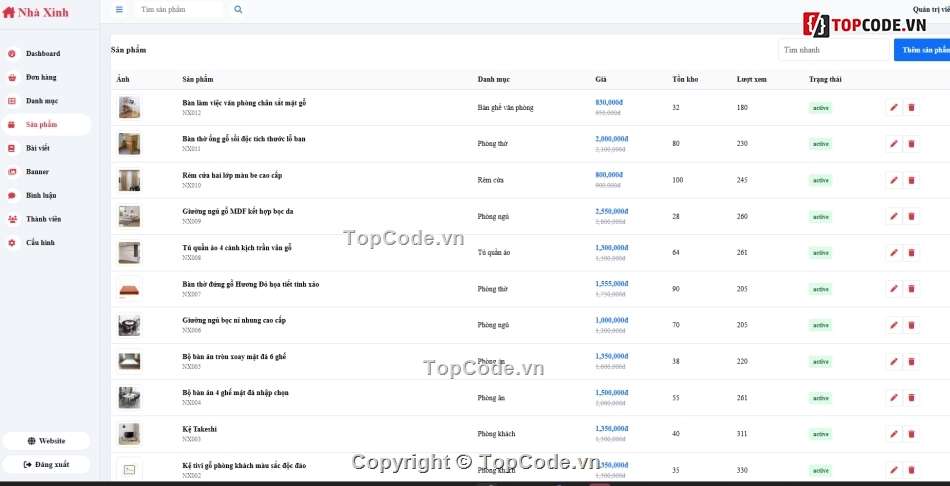Delete Kệ Takeshi NX003

click(x=911, y=434)
